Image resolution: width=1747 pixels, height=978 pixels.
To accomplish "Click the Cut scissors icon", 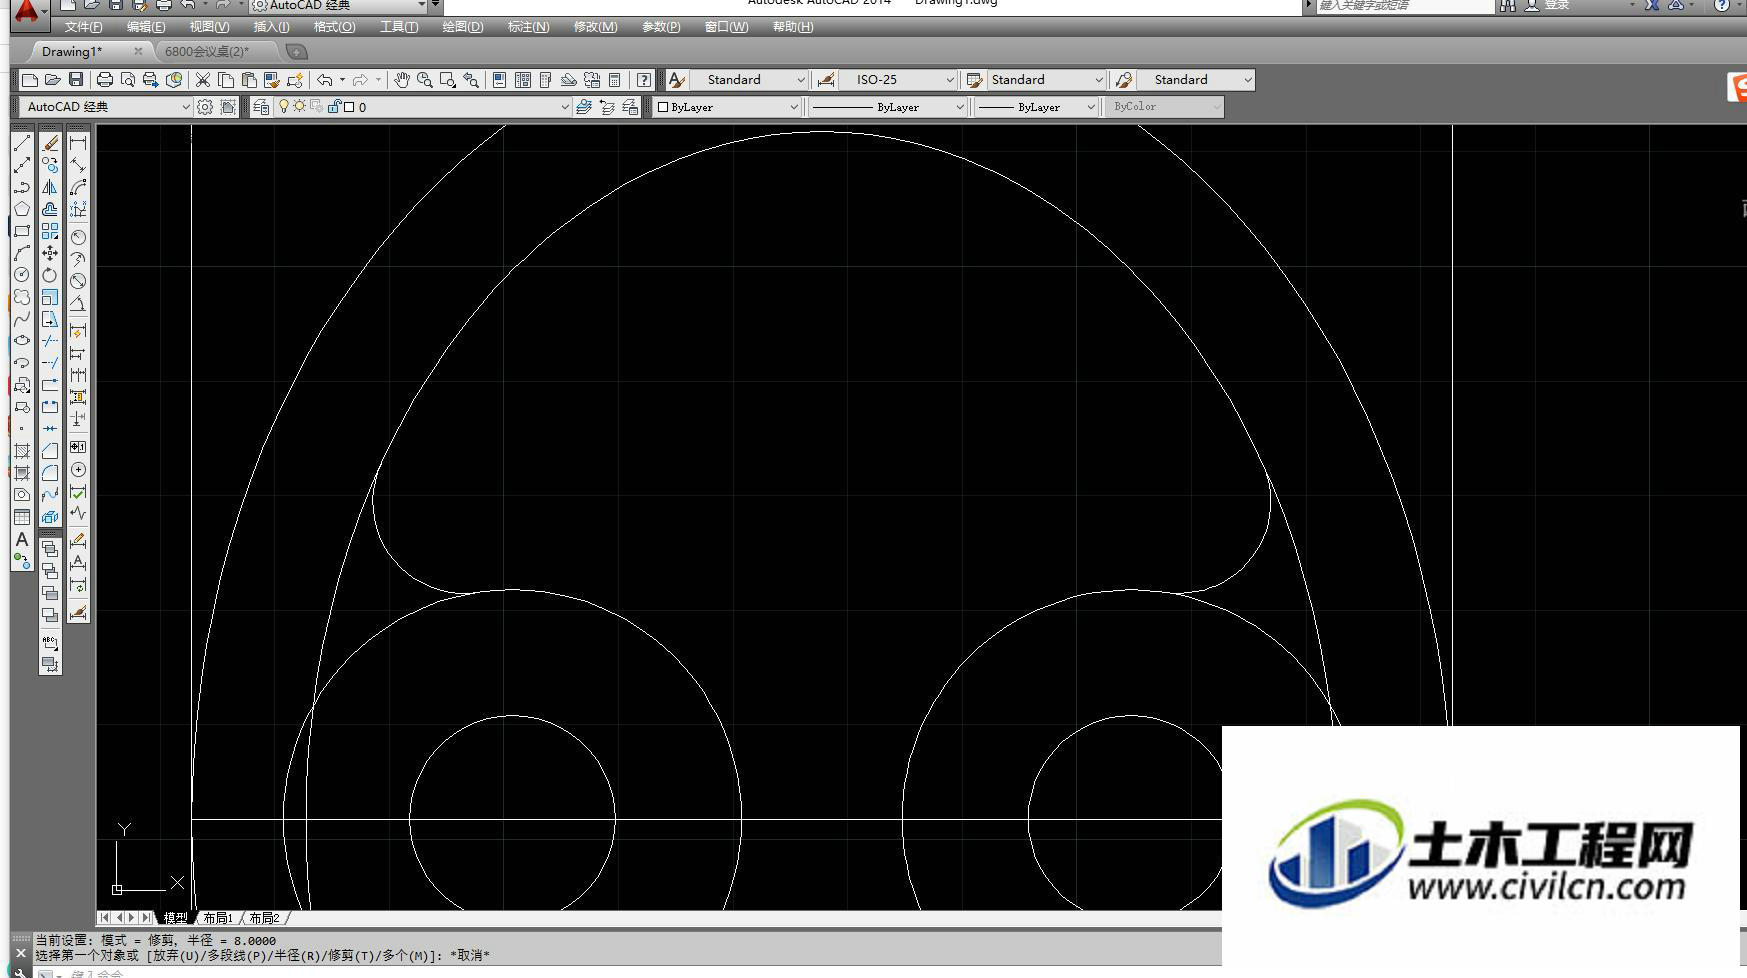I will (x=203, y=80).
